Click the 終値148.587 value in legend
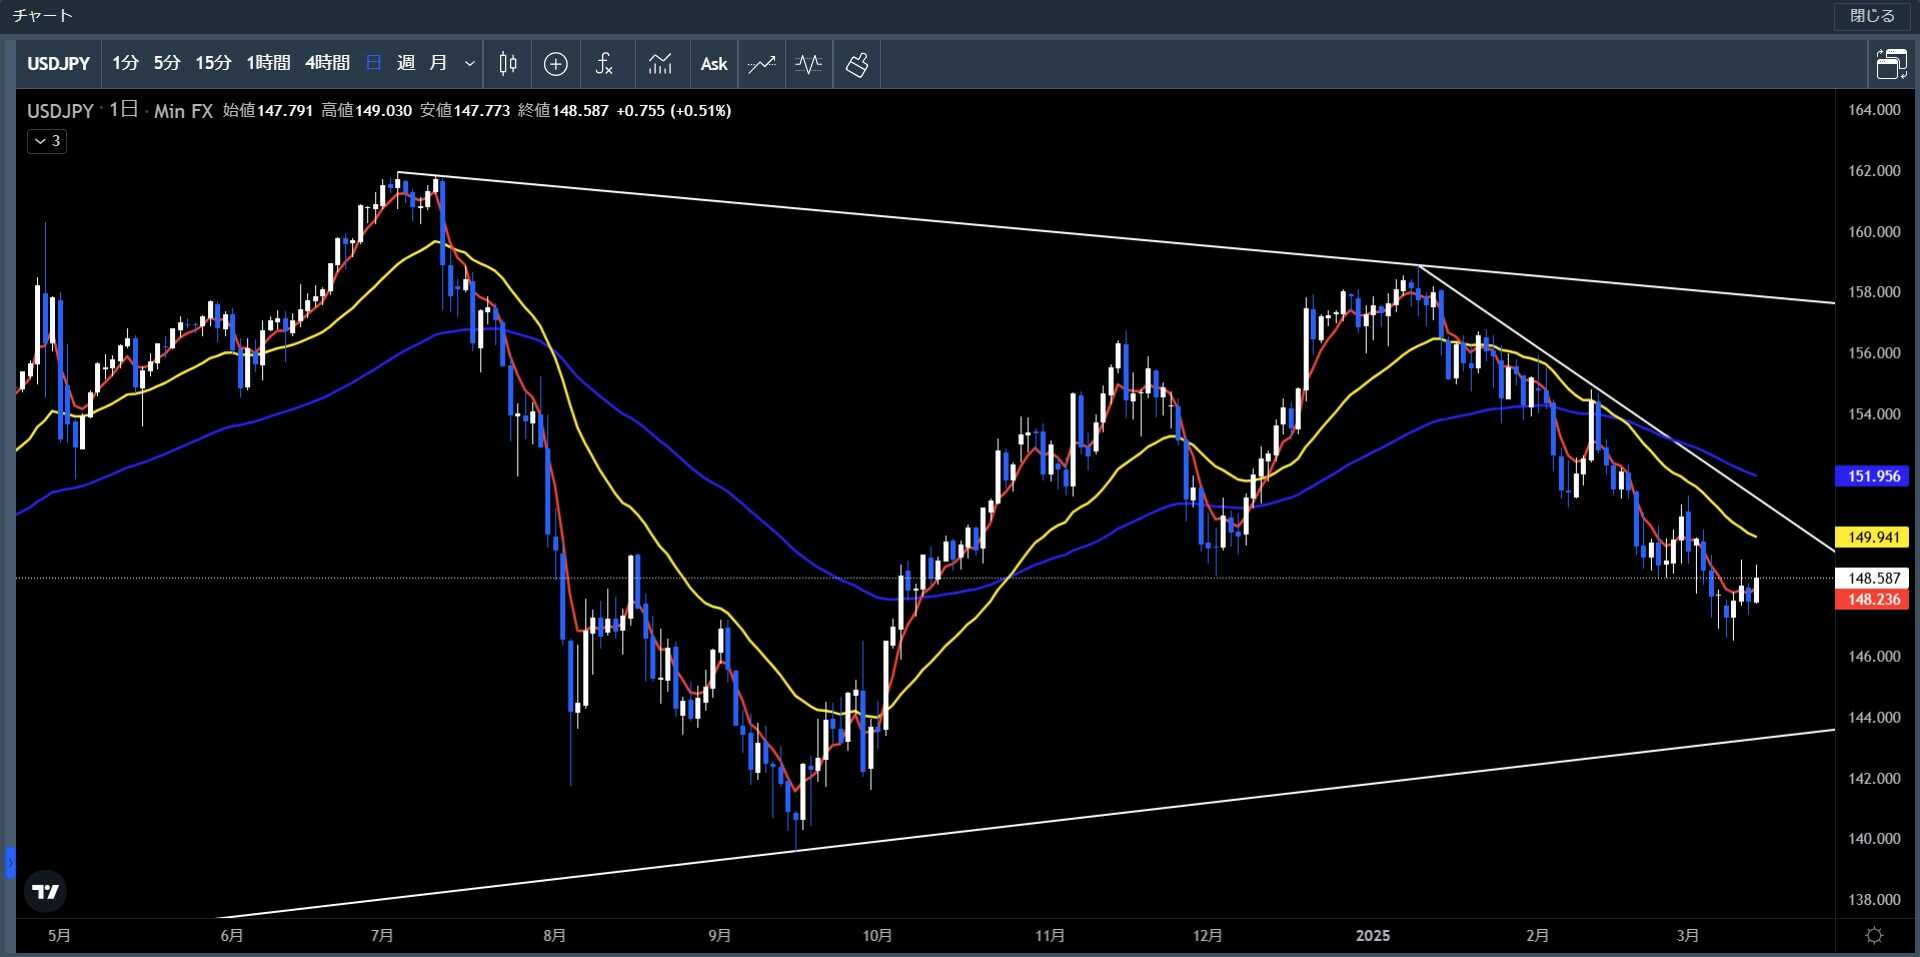This screenshot has width=1920, height=957. coord(563,111)
